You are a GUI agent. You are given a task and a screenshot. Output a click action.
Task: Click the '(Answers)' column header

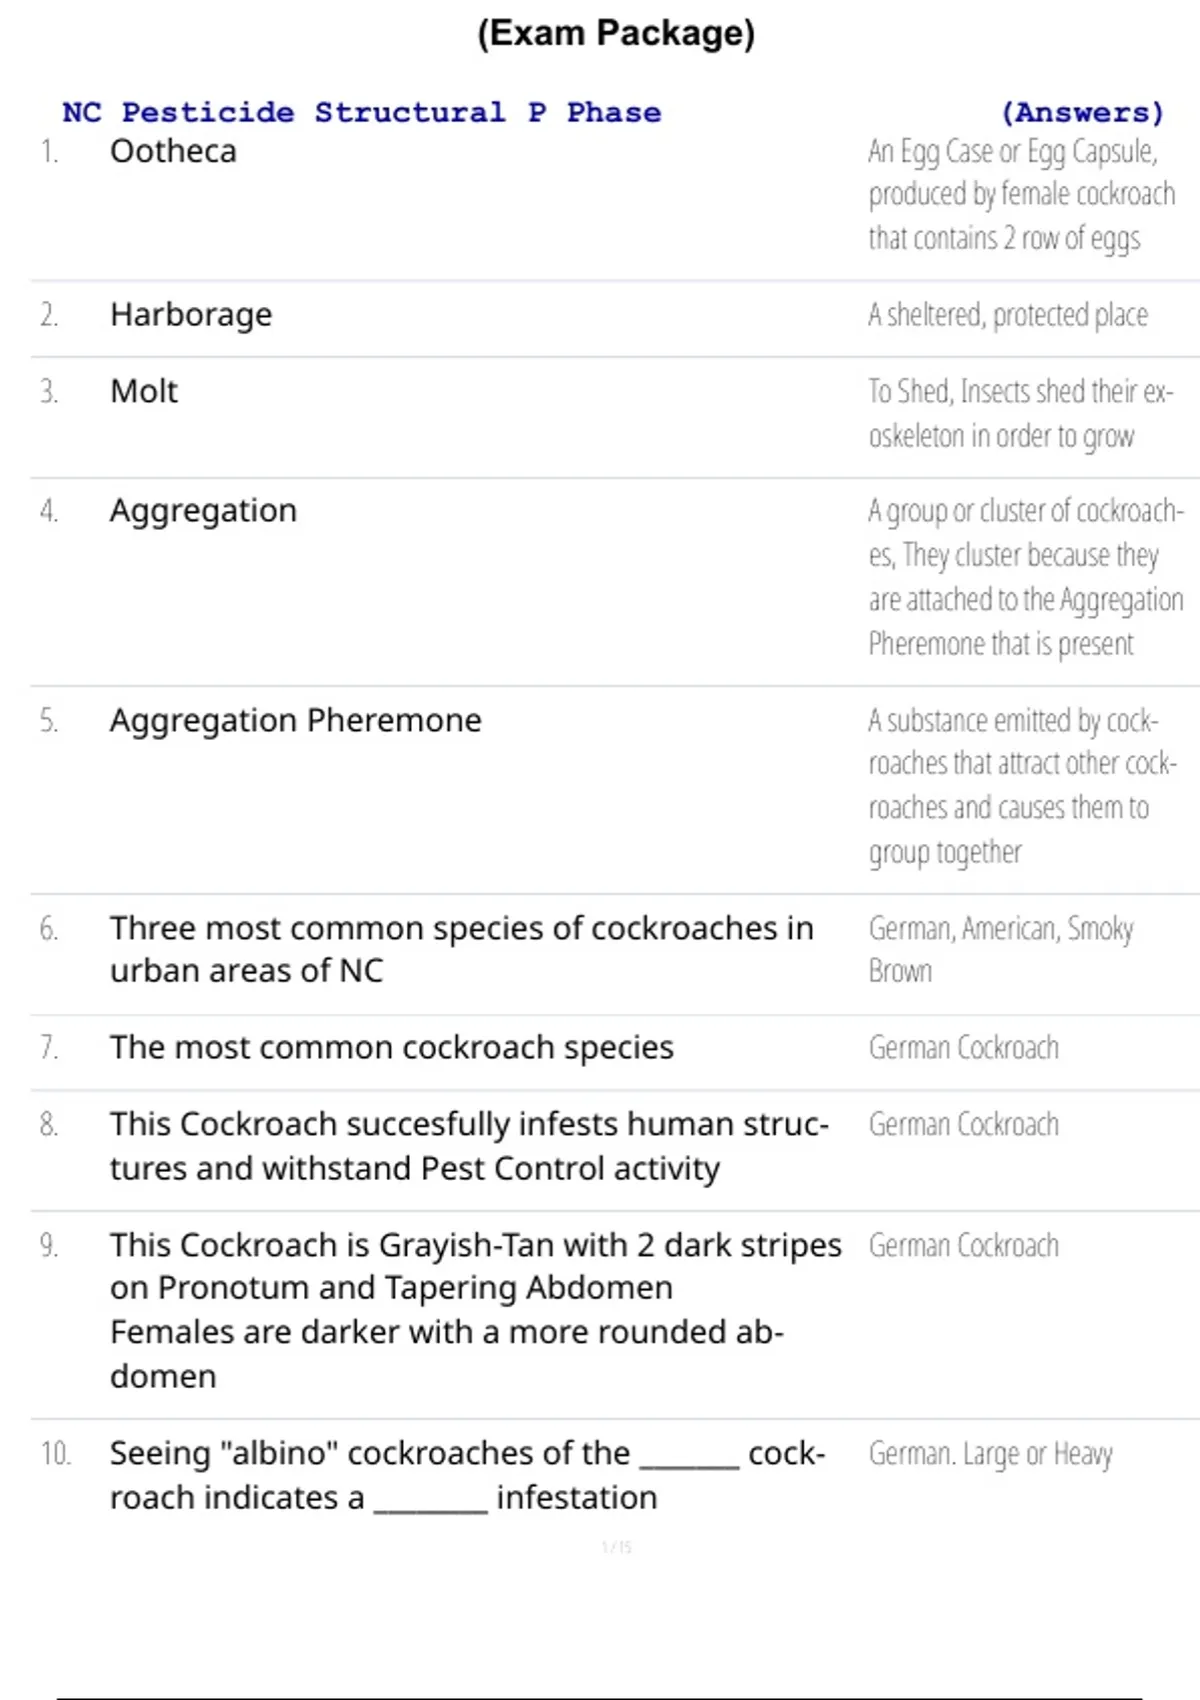coord(1083,112)
